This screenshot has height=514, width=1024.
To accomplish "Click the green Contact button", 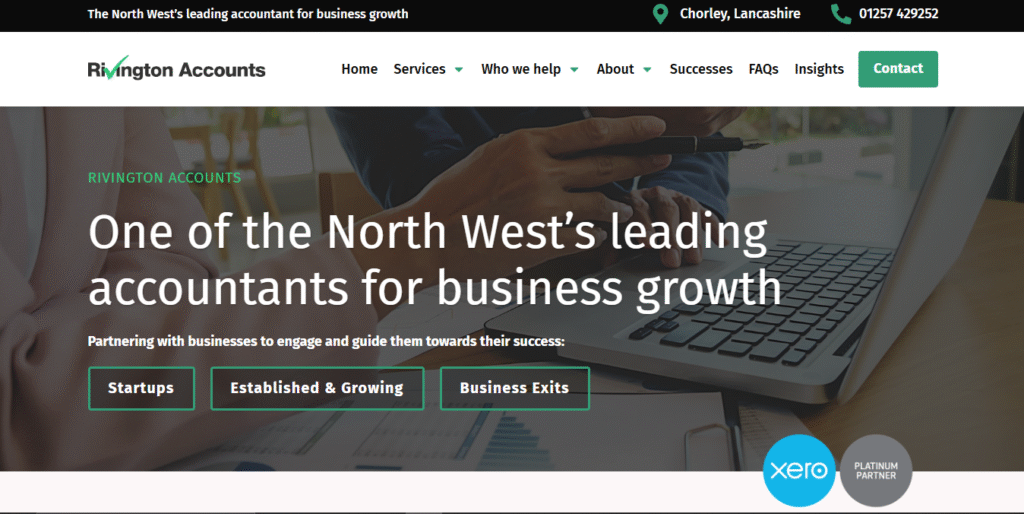I will 898,69.
